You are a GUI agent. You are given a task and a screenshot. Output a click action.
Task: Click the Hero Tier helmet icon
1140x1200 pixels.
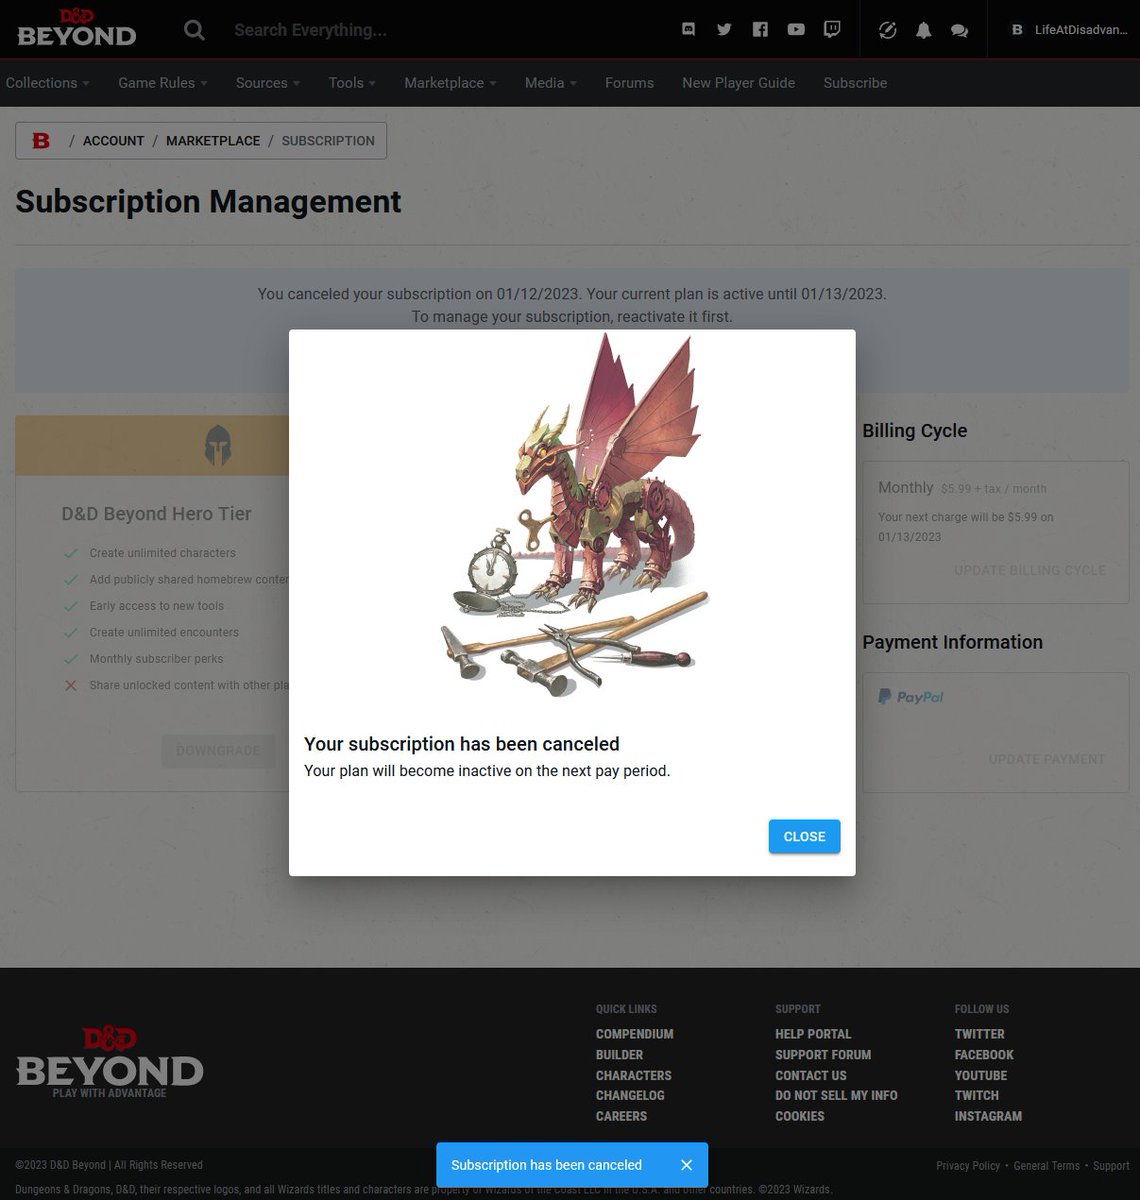(x=218, y=445)
